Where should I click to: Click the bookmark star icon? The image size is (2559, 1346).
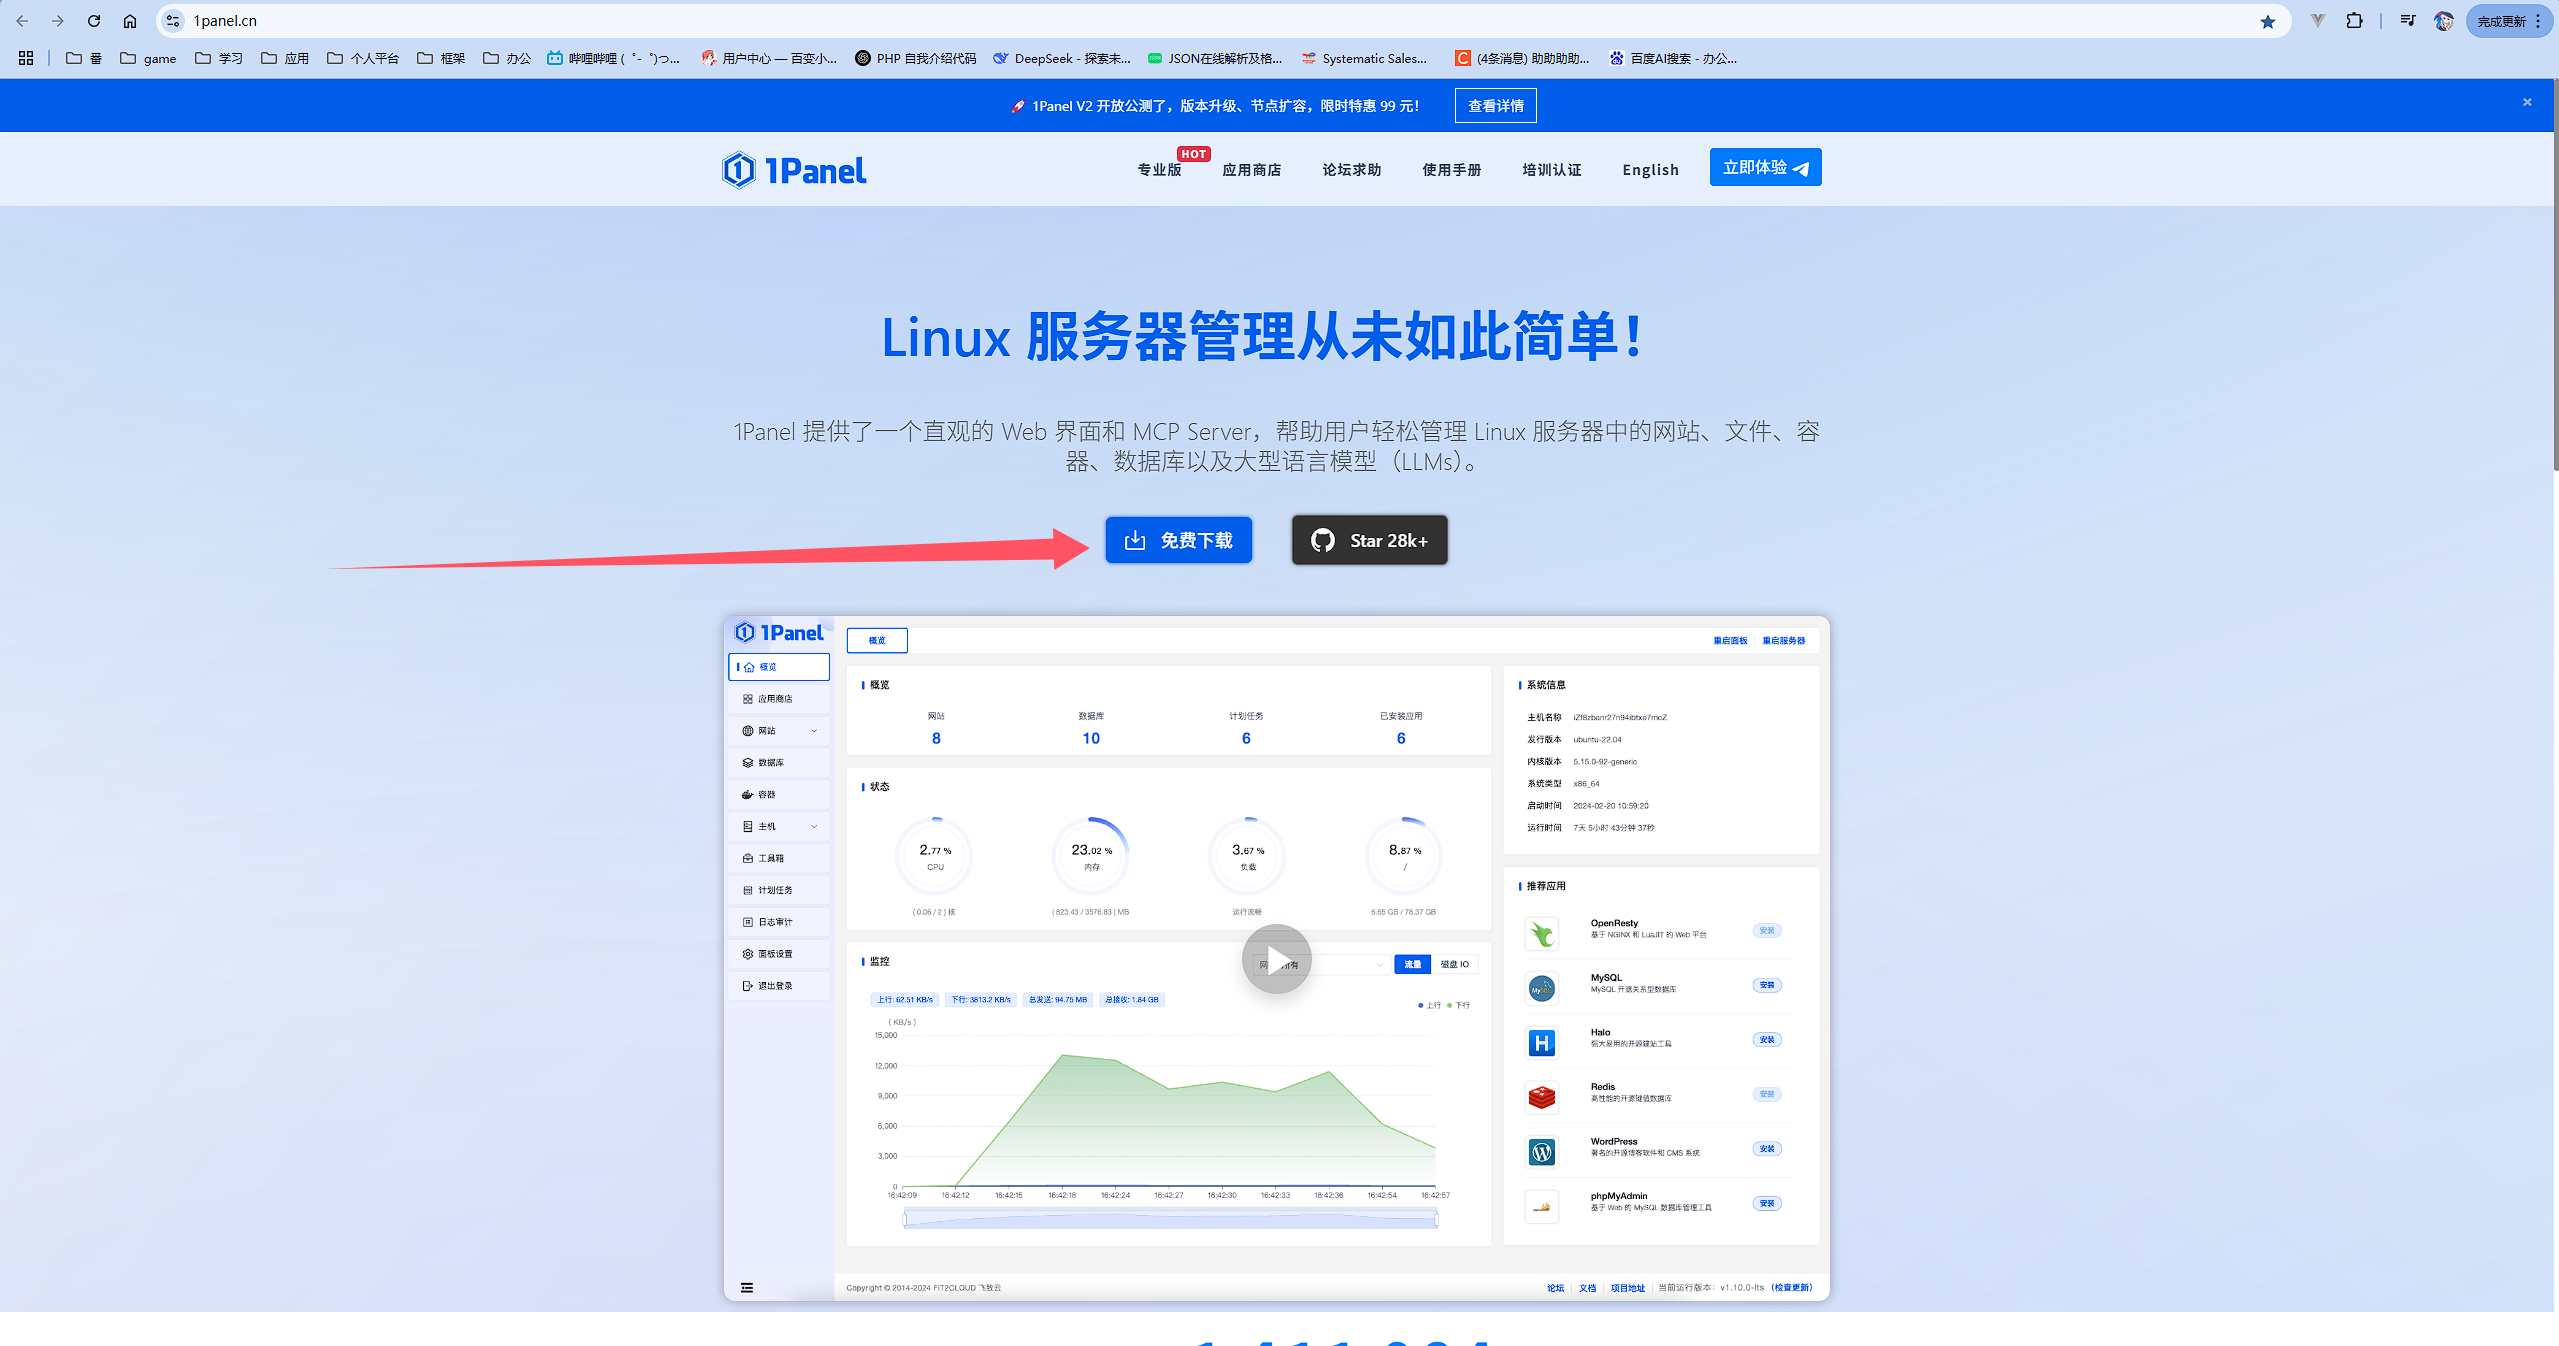click(2267, 21)
